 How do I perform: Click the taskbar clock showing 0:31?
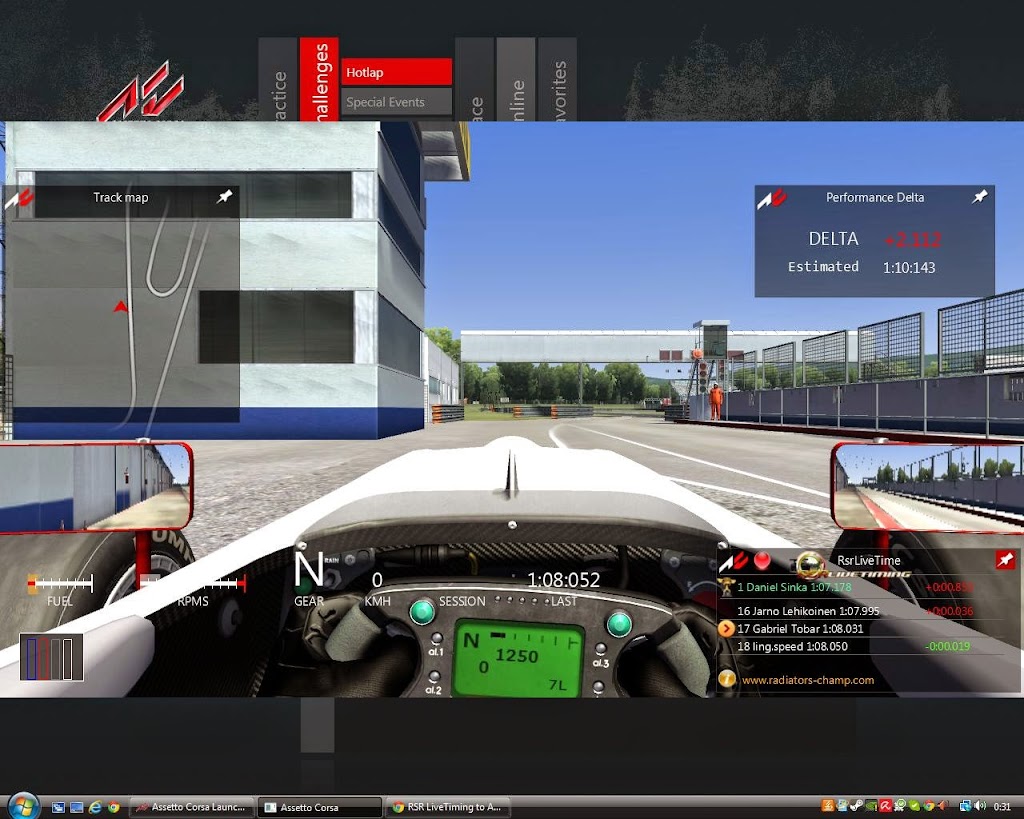pyautogui.click(x=1002, y=806)
